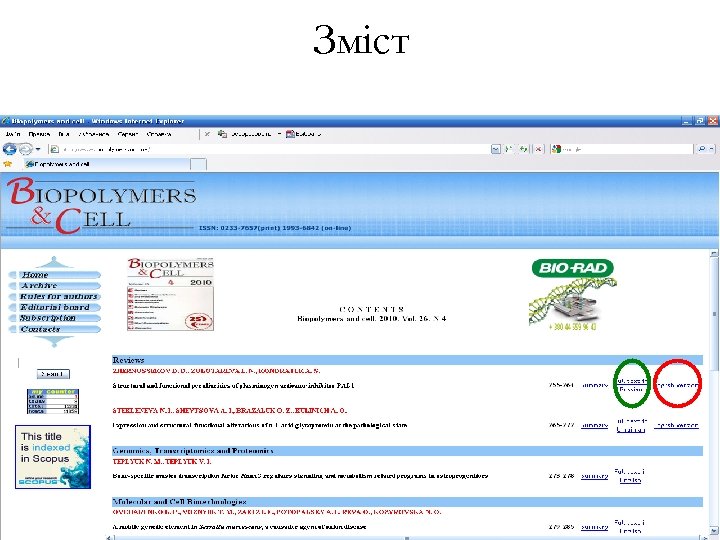Click the red select toolbar icon
Screen dimensions: 720x540
click(x=290, y=134)
